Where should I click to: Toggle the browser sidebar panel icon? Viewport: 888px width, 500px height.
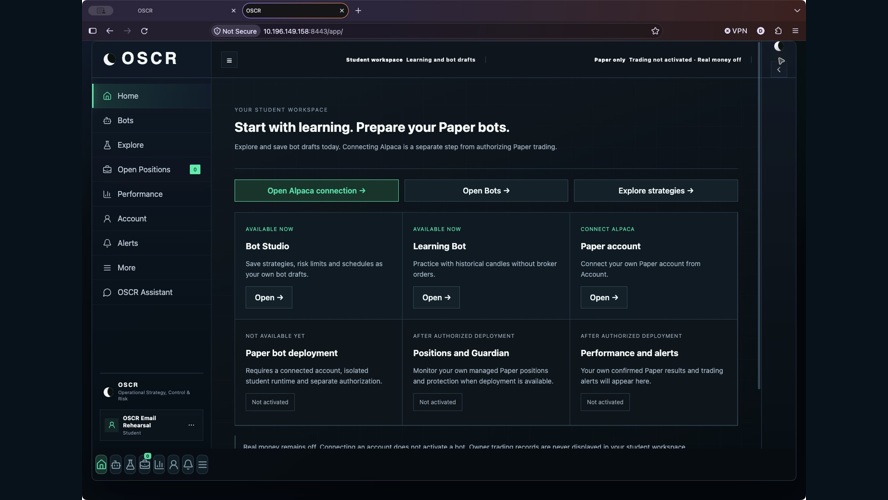pos(93,31)
